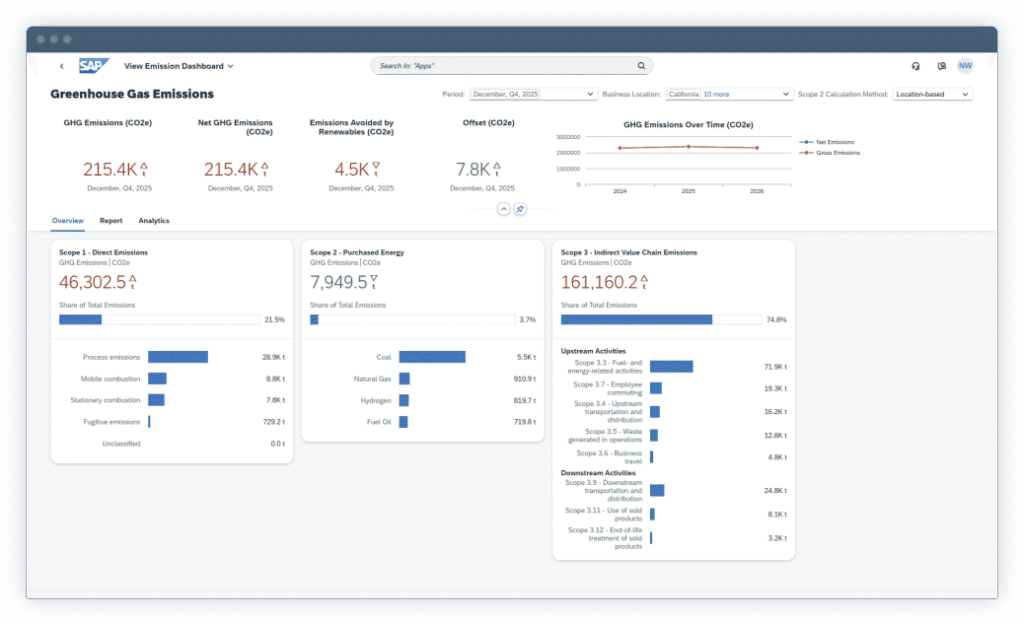Open the feedback icon beside the avatar
1024x625 pixels.
941,66
